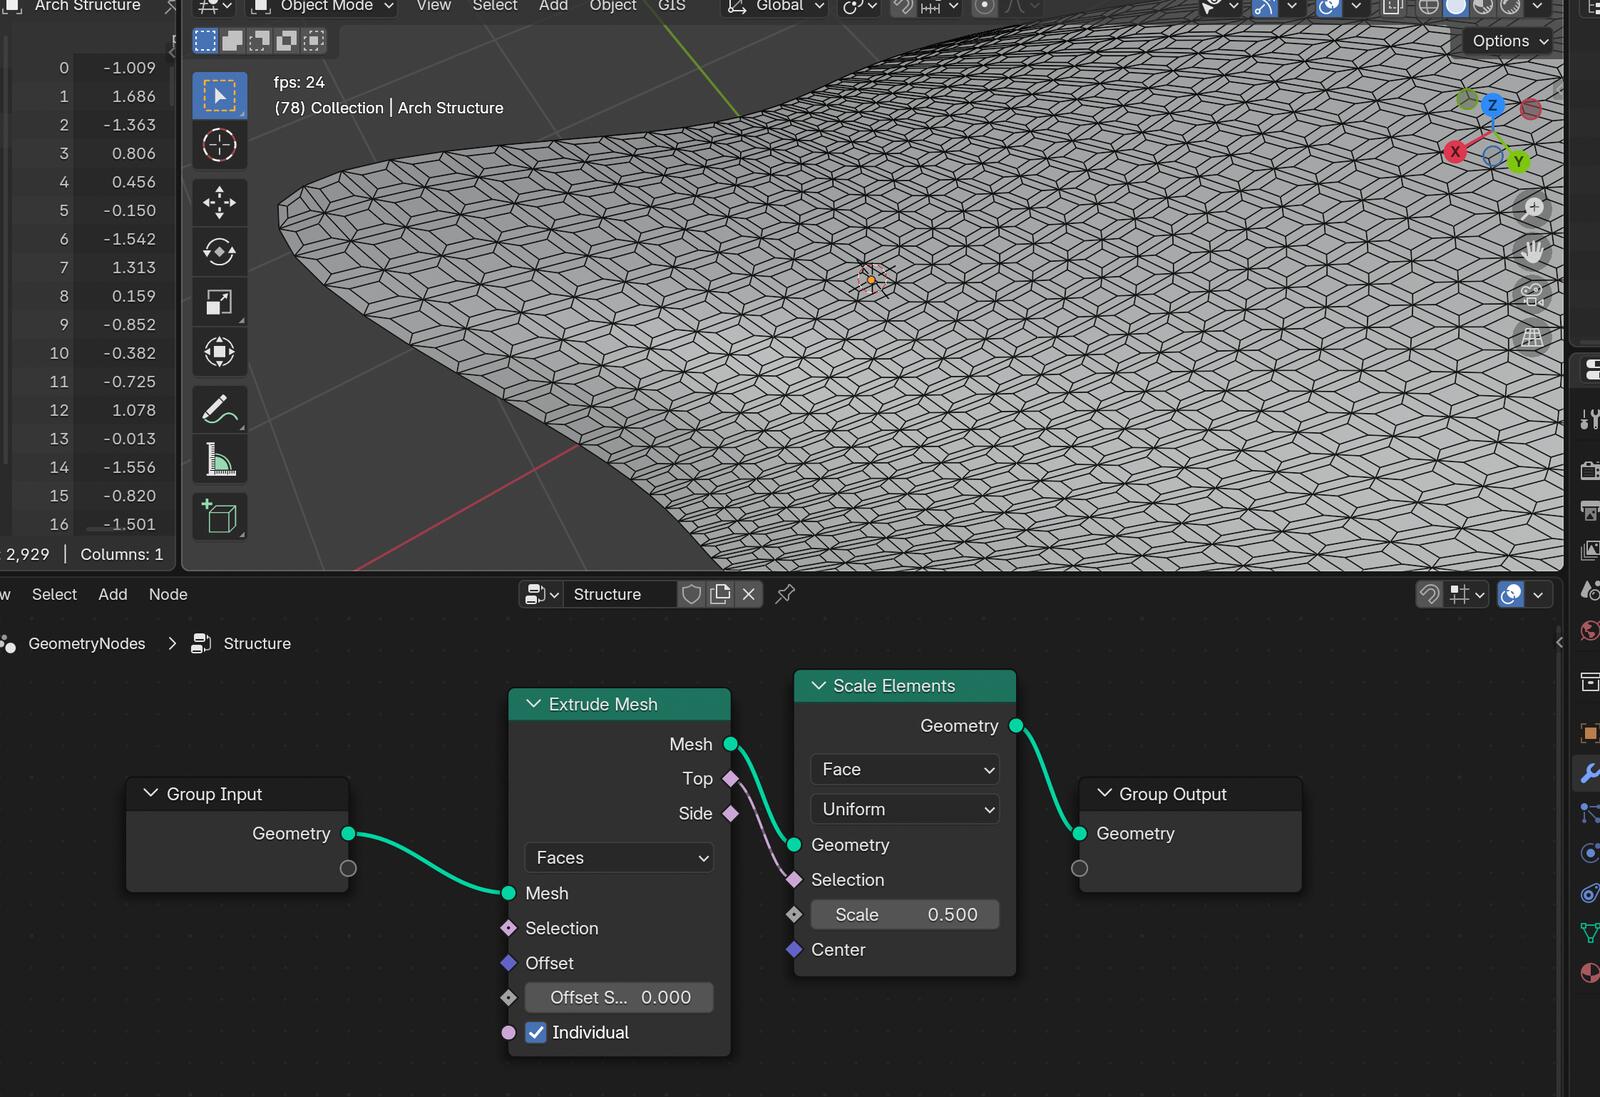1600x1097 pixels.
Task: Open the Node menu in node editor
Action: click(168, 594)
